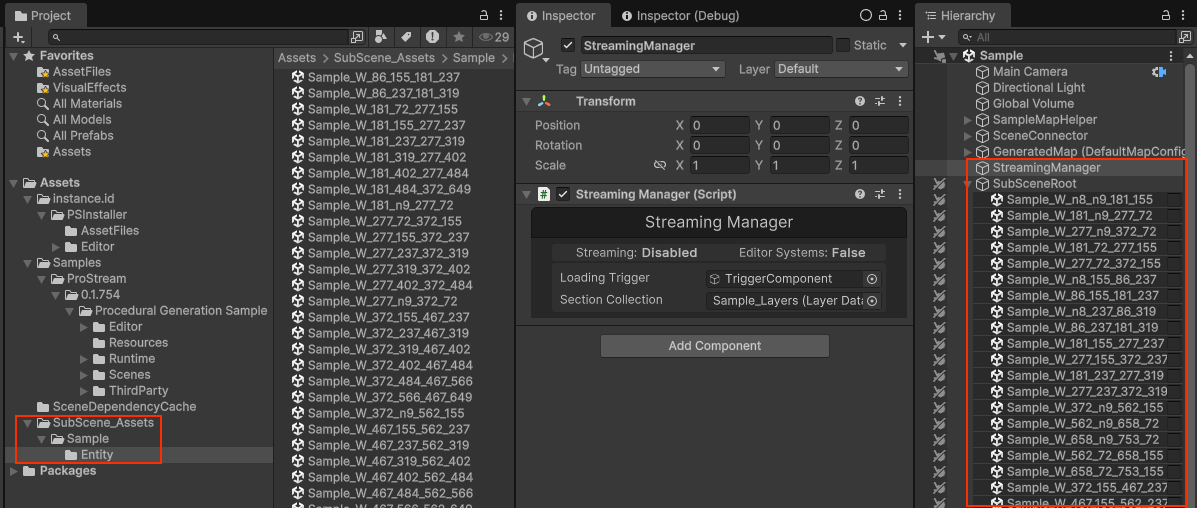Expand SceneConnector in Hierarchy
The height and width of the screenshot is (508, 1197).
tap(968, 136)
